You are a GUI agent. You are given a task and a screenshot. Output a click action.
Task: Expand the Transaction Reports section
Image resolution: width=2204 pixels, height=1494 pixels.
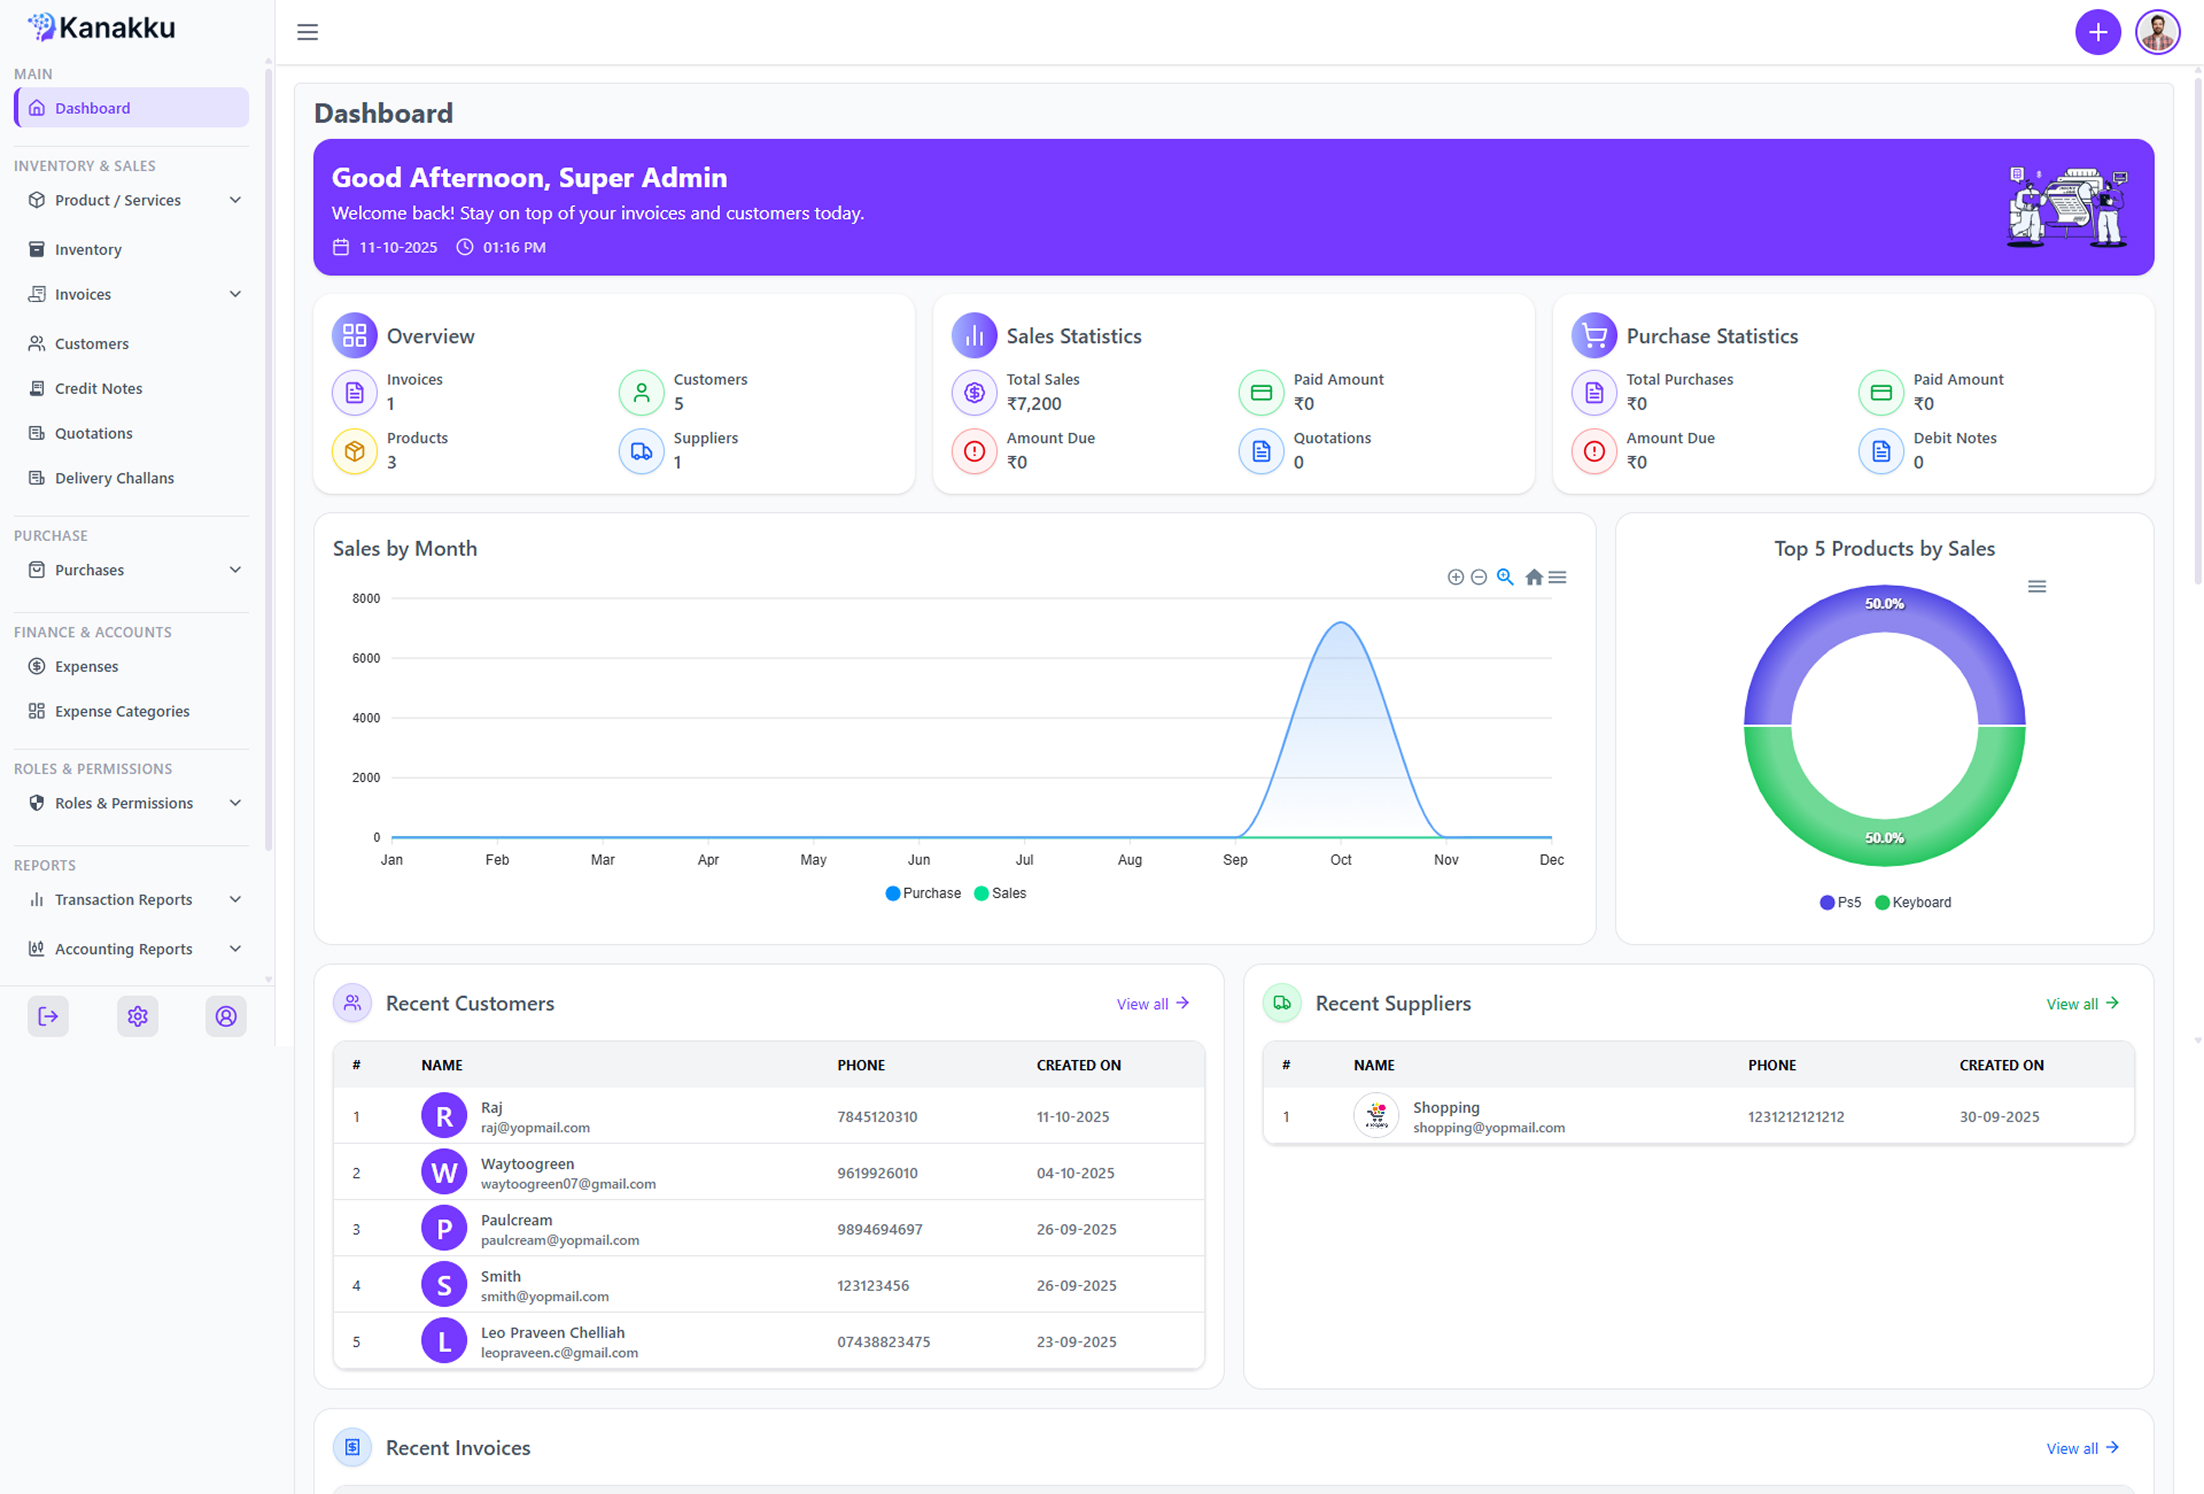[132, 899]
